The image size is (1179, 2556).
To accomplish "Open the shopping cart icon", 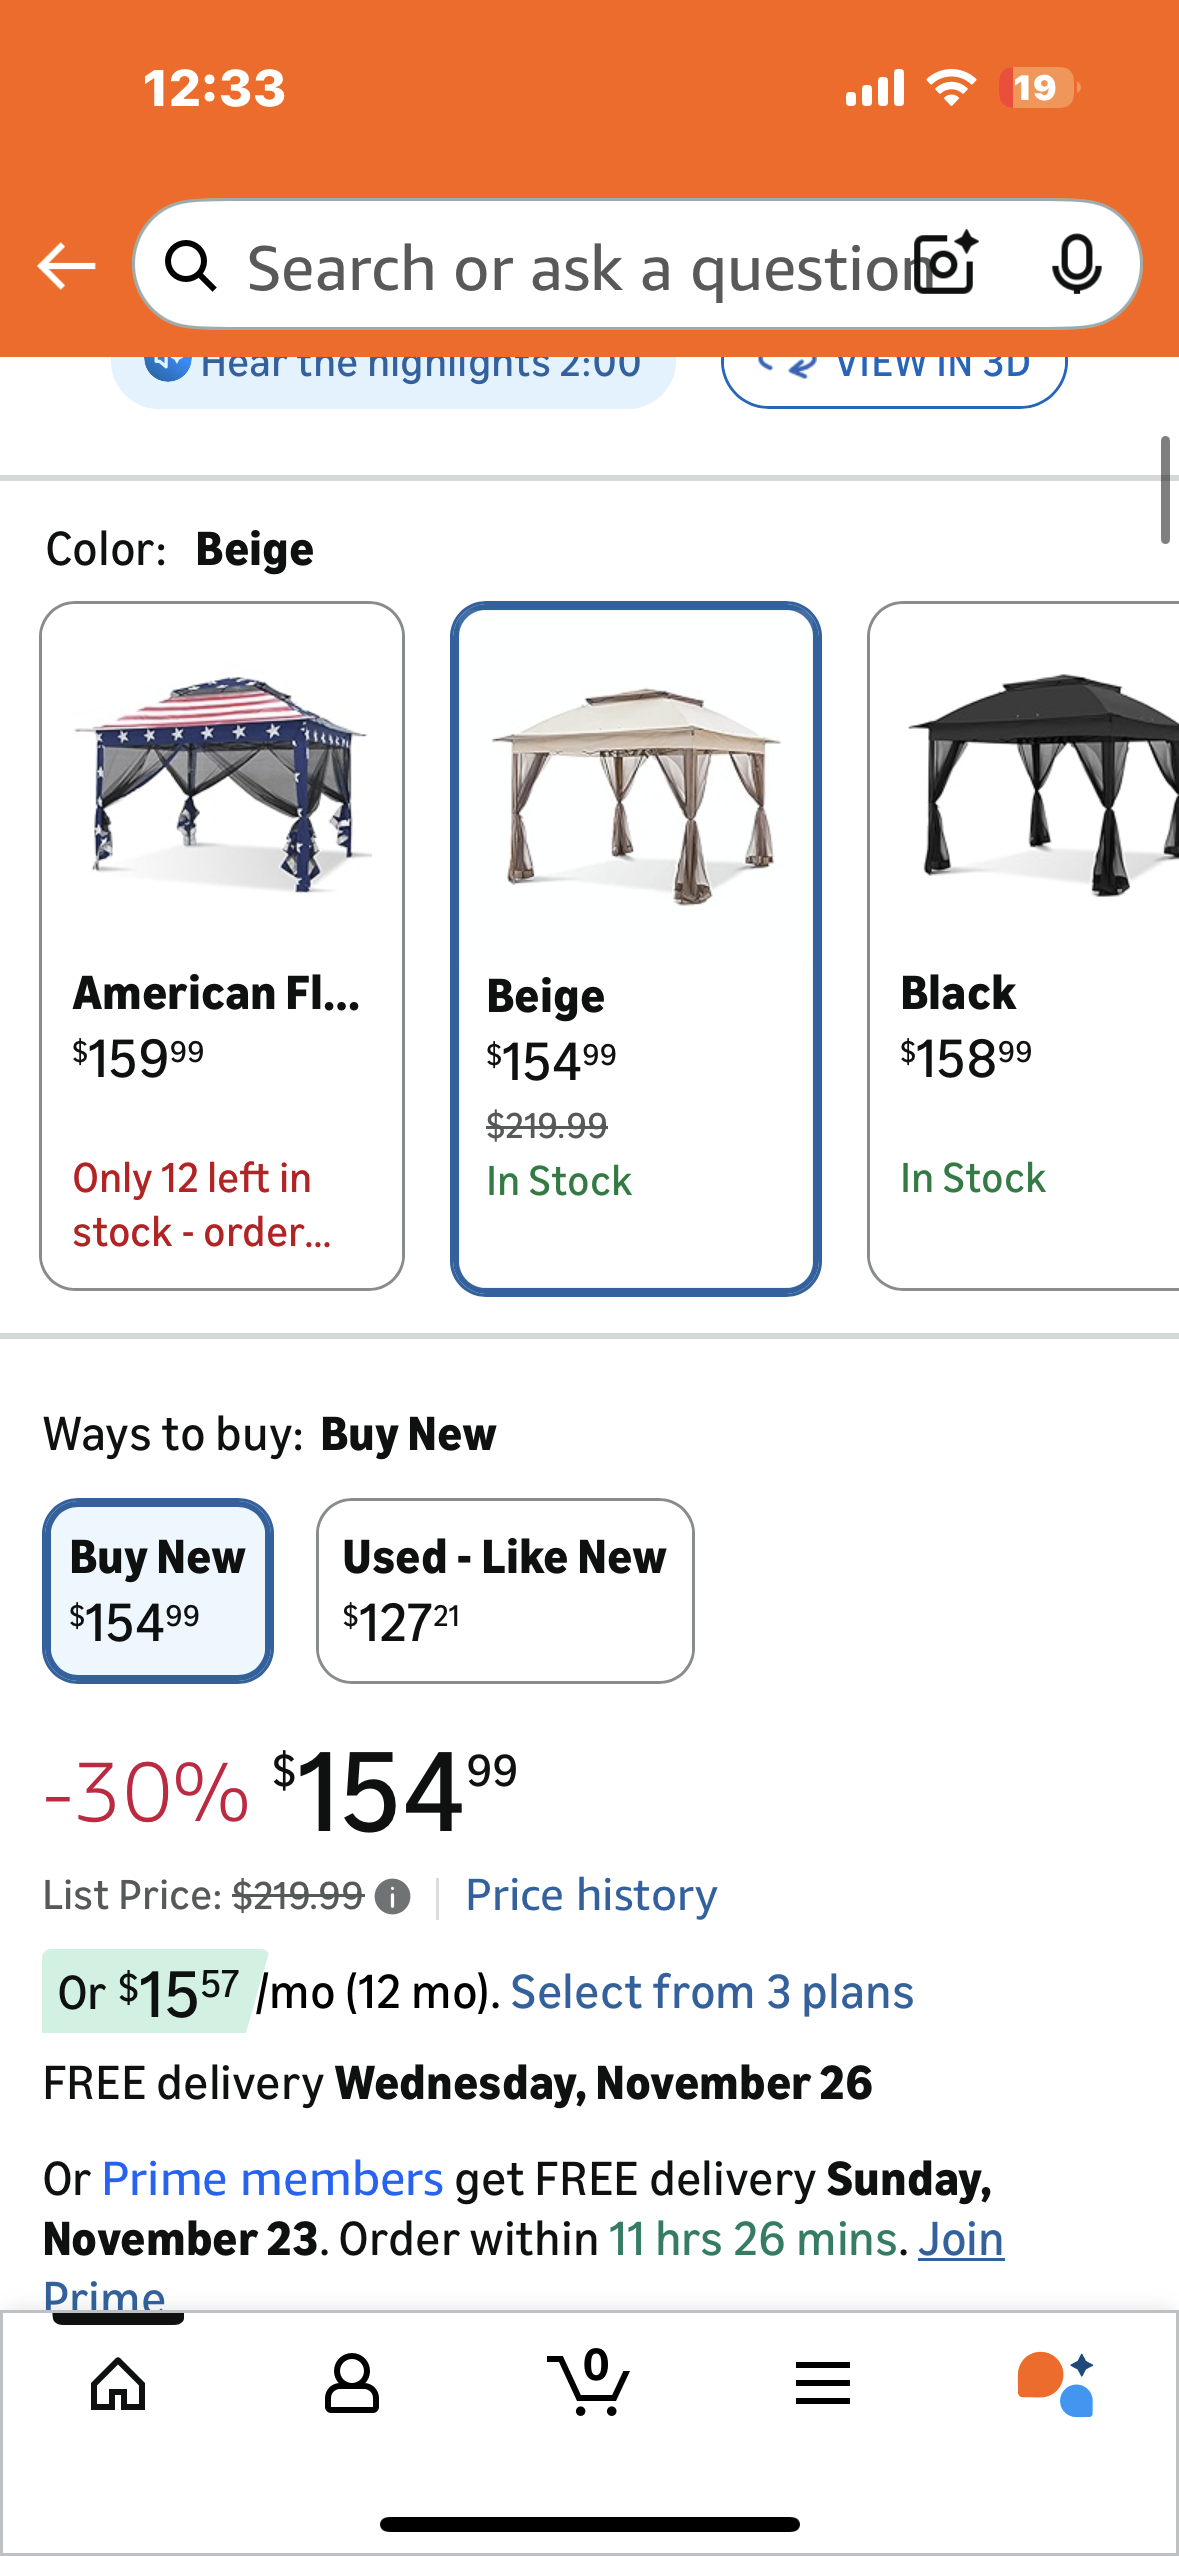I will 590,2384.
